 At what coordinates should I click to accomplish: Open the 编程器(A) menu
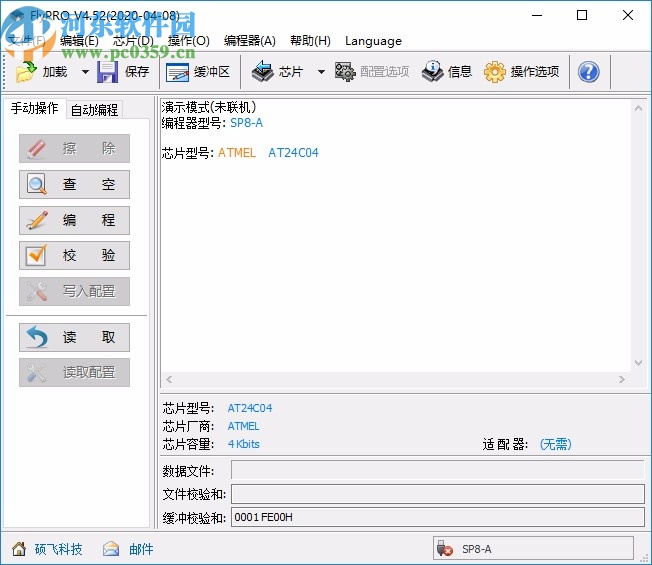click(x=249, y=41)
